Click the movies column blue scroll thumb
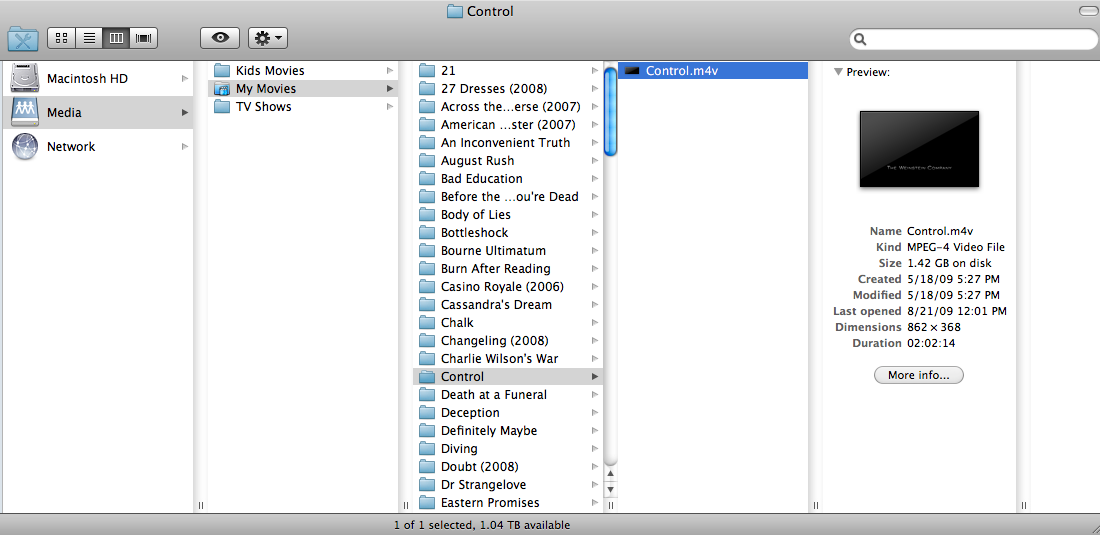This screenshot has height=535, width=1100. (x=610, y=111)
